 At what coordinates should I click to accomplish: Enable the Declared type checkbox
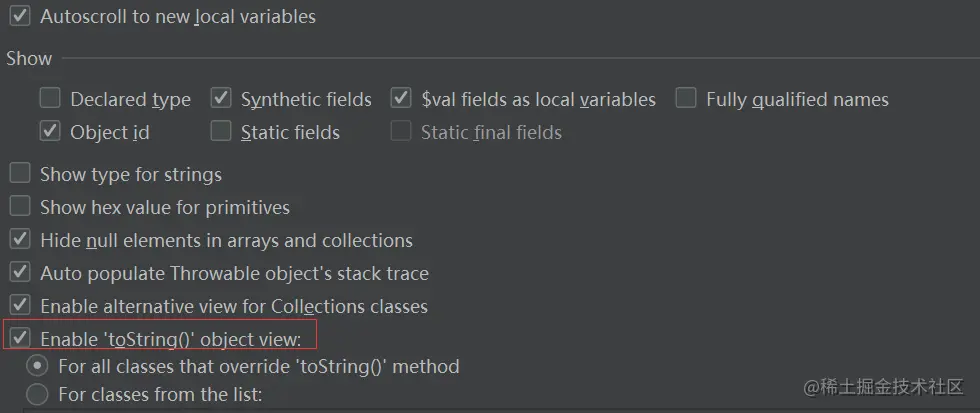[x=50, y=99]
